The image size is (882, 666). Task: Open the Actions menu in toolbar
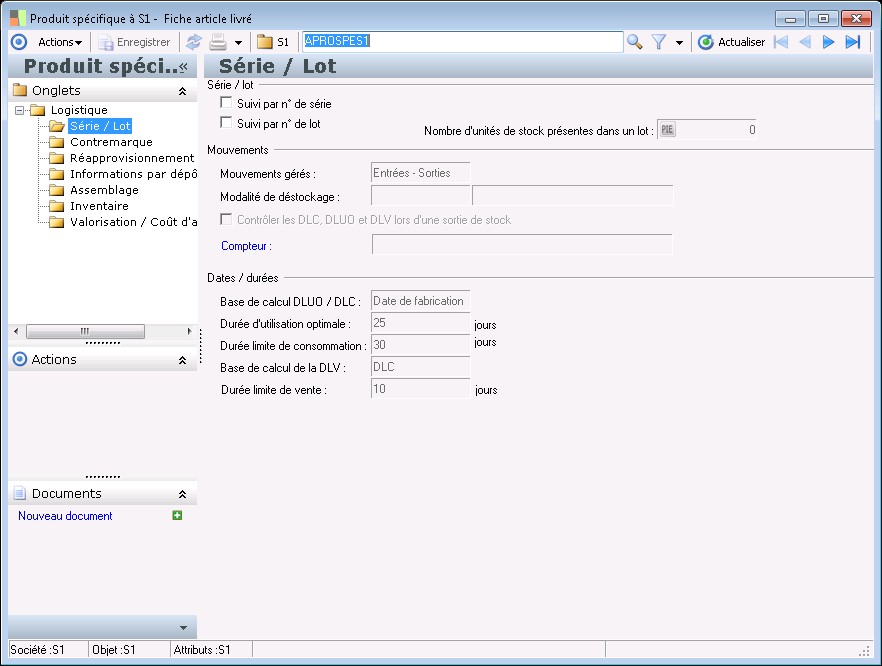tap(60, 42)
